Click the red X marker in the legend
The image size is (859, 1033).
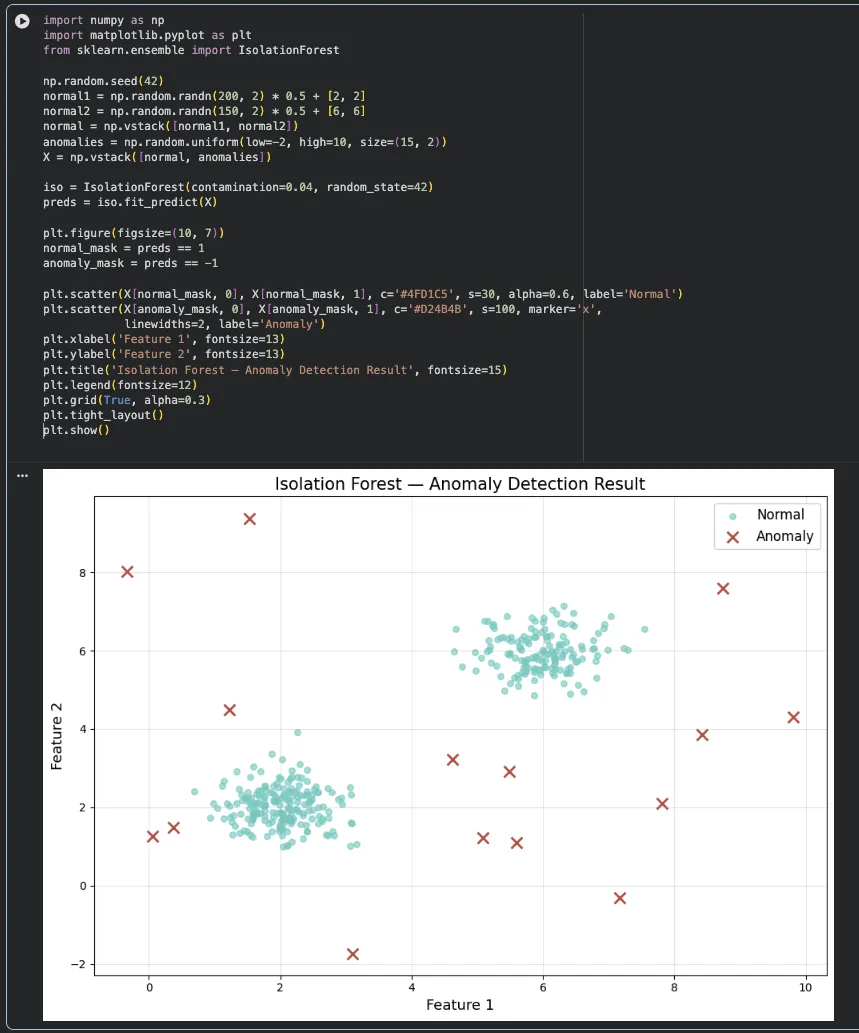[x=733, y=537]
